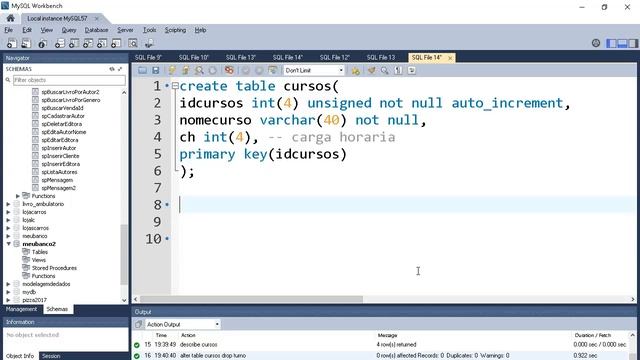Fold the create table code block
Image resolution: width=640 pixels, height=360 pixels.
point(175,86)
